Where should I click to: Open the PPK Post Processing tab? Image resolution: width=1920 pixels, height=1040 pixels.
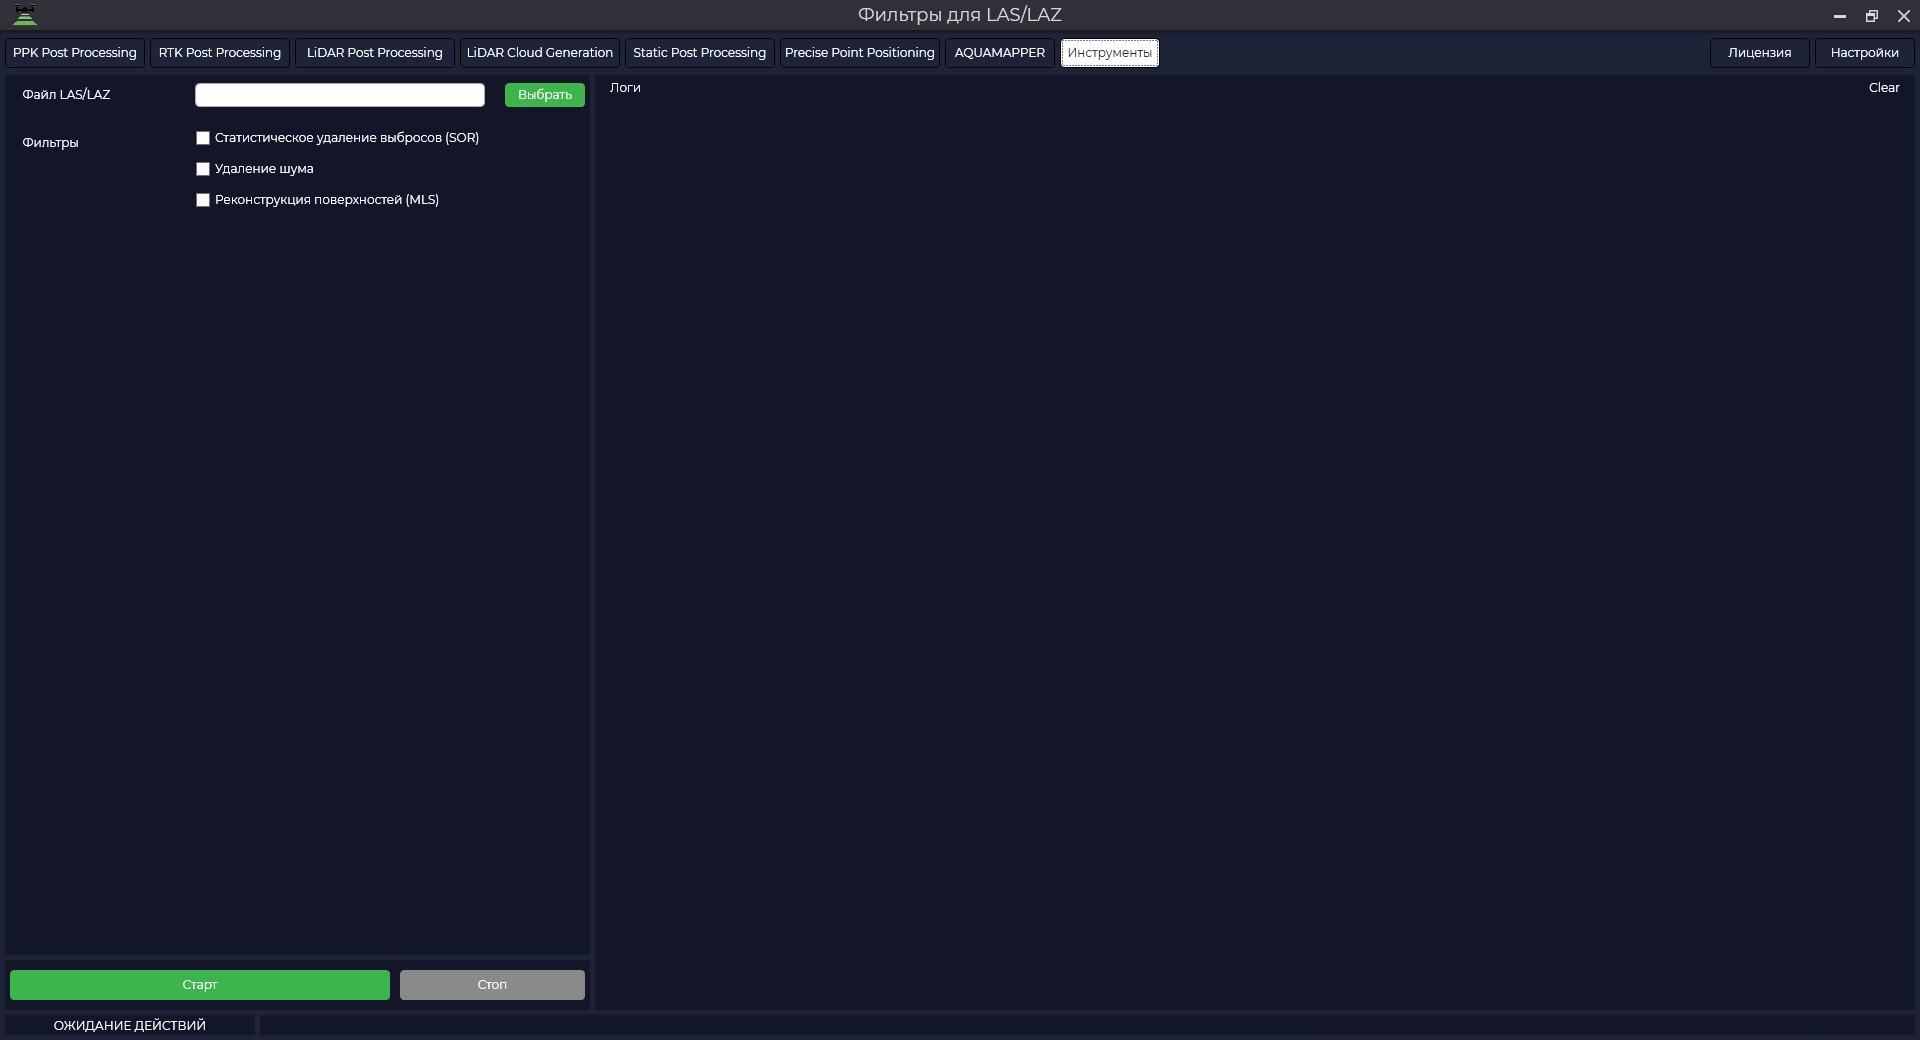point(75,53)
